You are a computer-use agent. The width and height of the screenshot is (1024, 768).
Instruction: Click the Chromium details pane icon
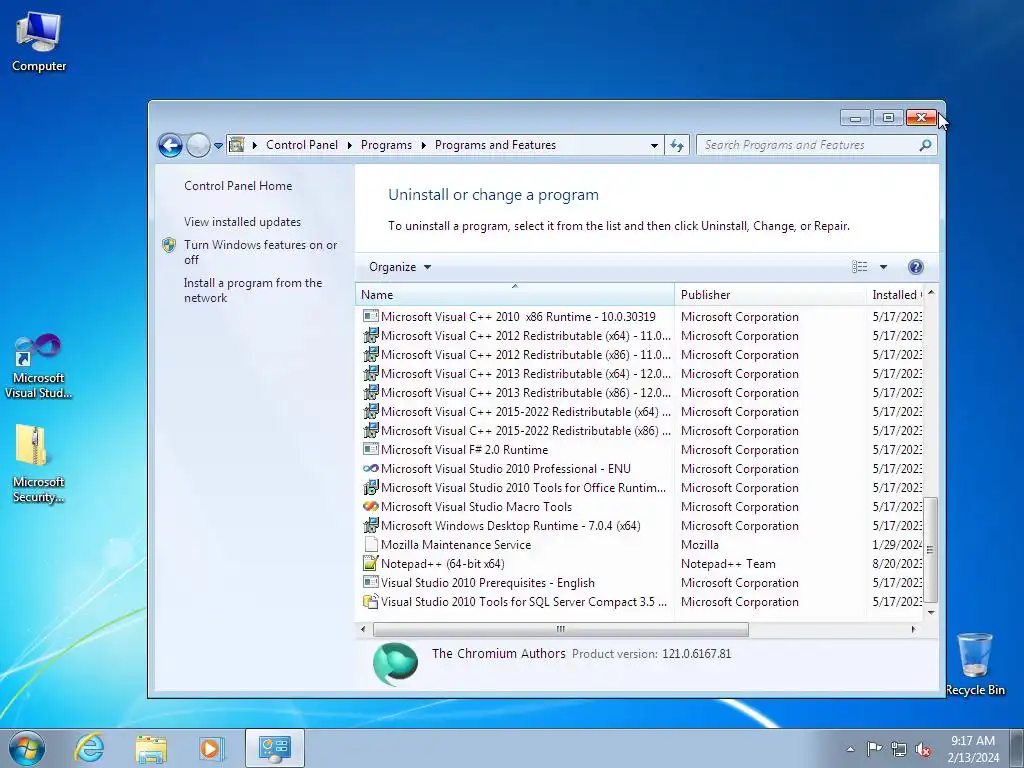point(395,664)
